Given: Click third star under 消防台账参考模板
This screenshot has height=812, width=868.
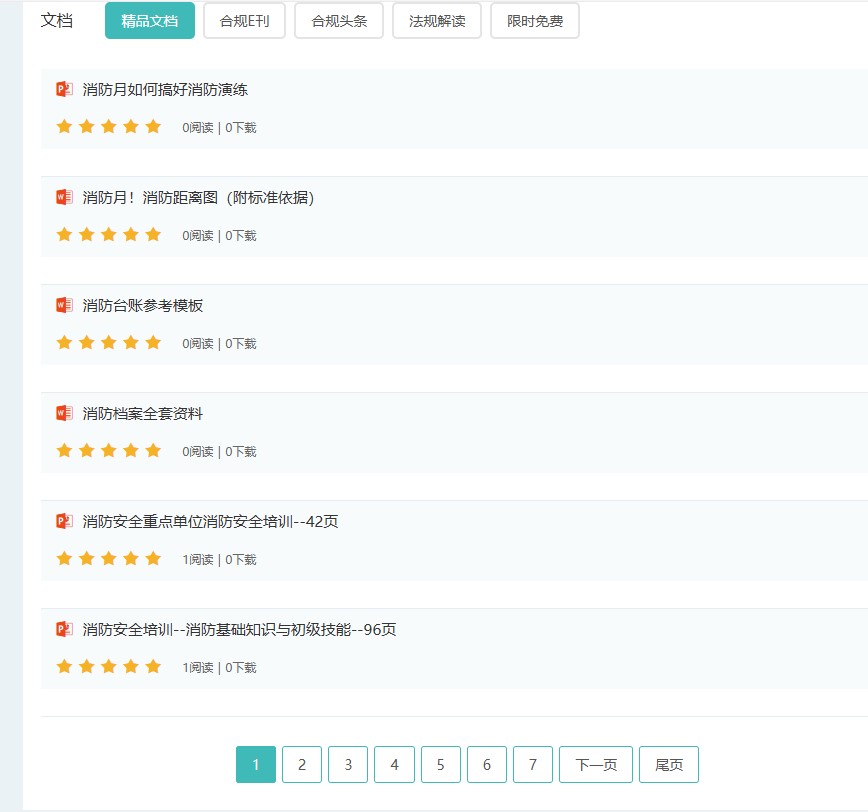Looking at the screenshot, I should [108, 342].
